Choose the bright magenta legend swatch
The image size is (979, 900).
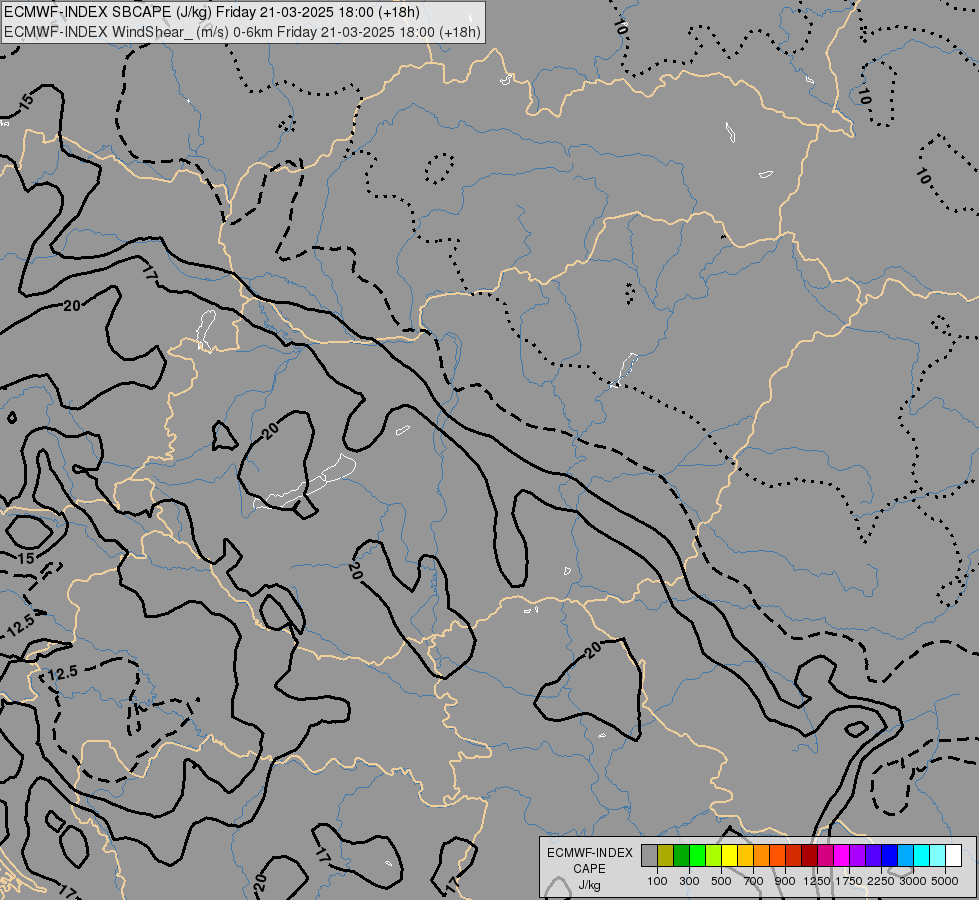pyautogui.click(x=842, y=855)
